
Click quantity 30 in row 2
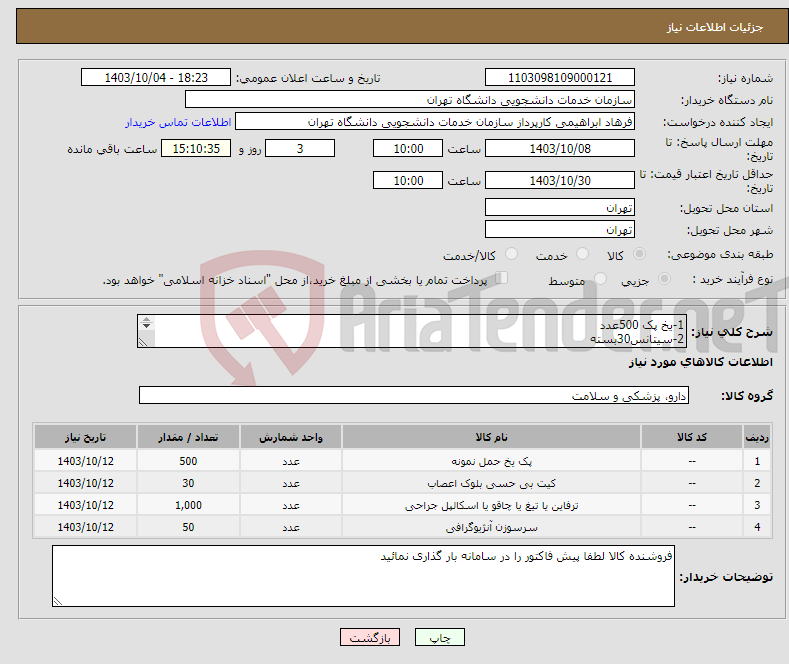pyautogui.click(x=188, y=483)
